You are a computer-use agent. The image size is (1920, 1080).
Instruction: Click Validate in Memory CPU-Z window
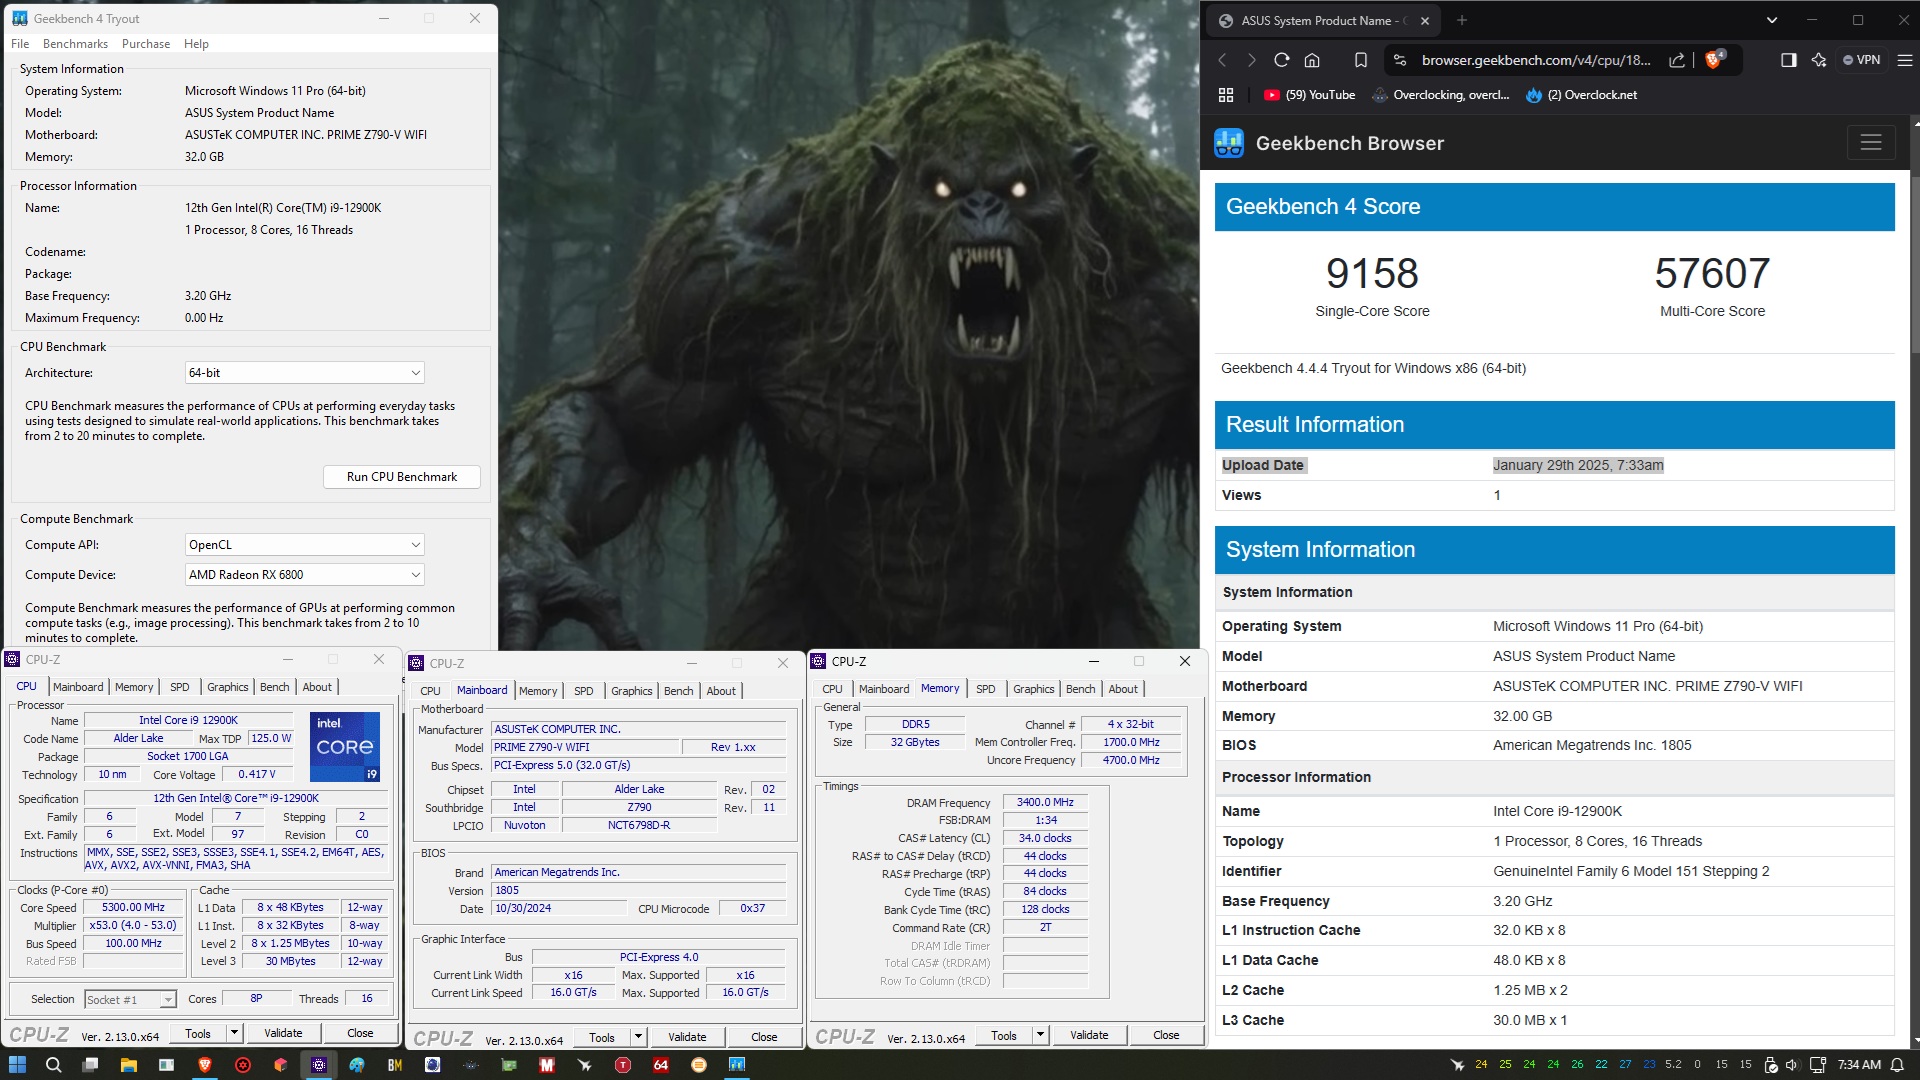(x=1089, y=1035)
